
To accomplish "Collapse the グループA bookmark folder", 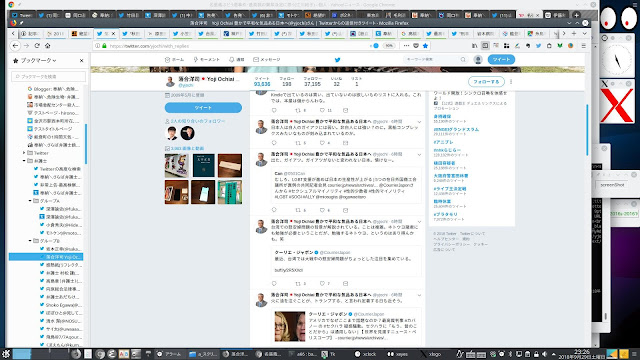I will click(30, 201).
